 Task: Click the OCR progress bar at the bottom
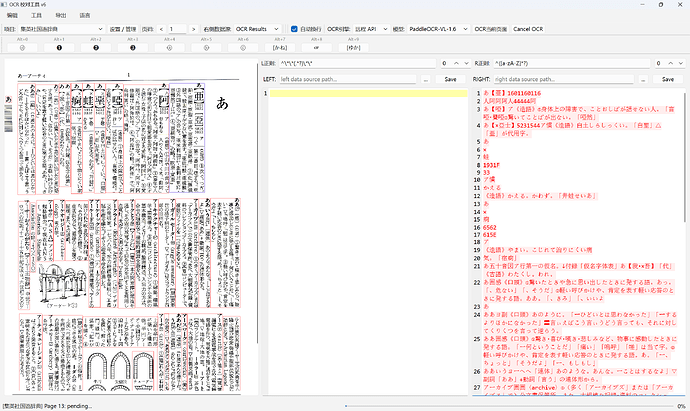[x=510, y=406]
